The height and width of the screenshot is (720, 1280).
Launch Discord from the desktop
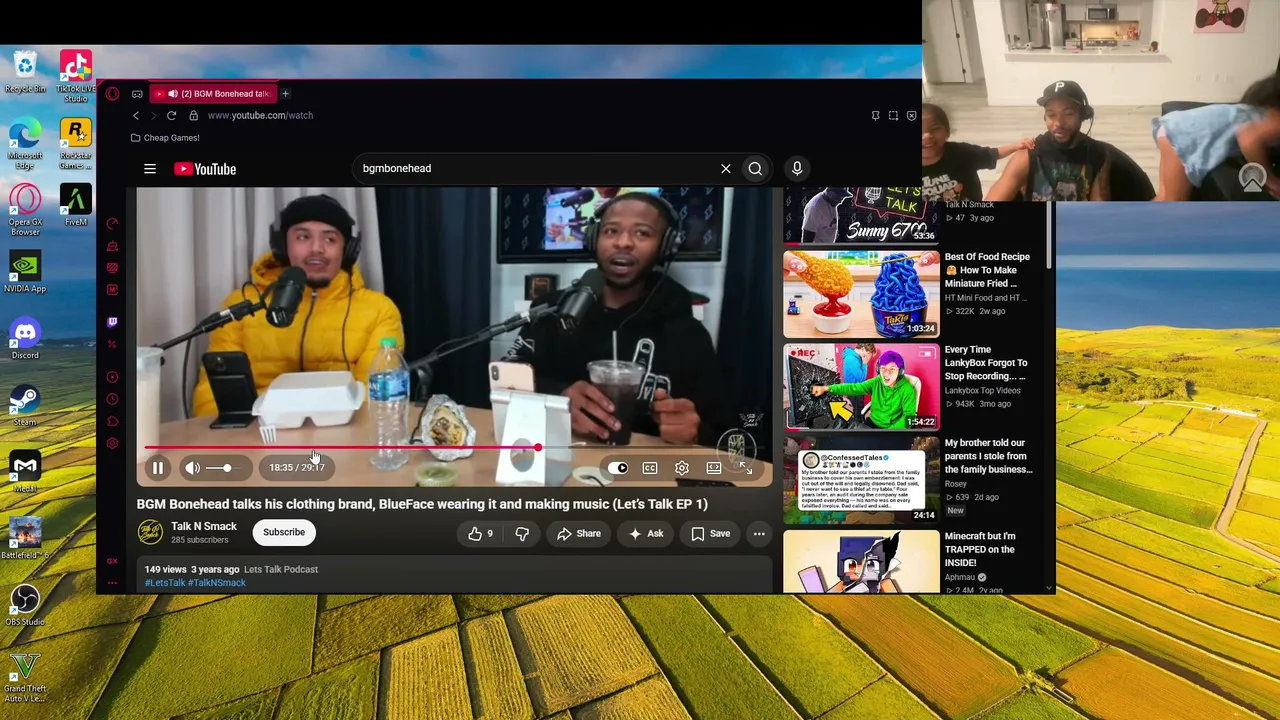point(25,339)
